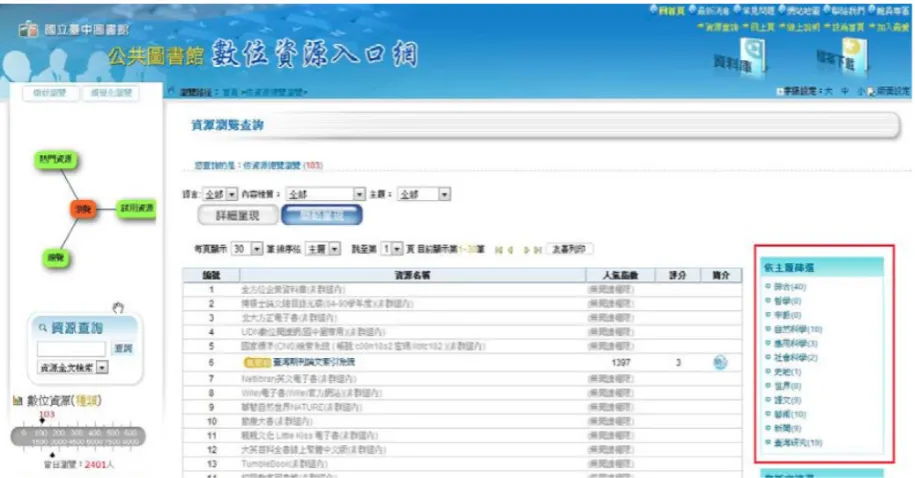Open the 語言 language dropdown

point(219,194)
